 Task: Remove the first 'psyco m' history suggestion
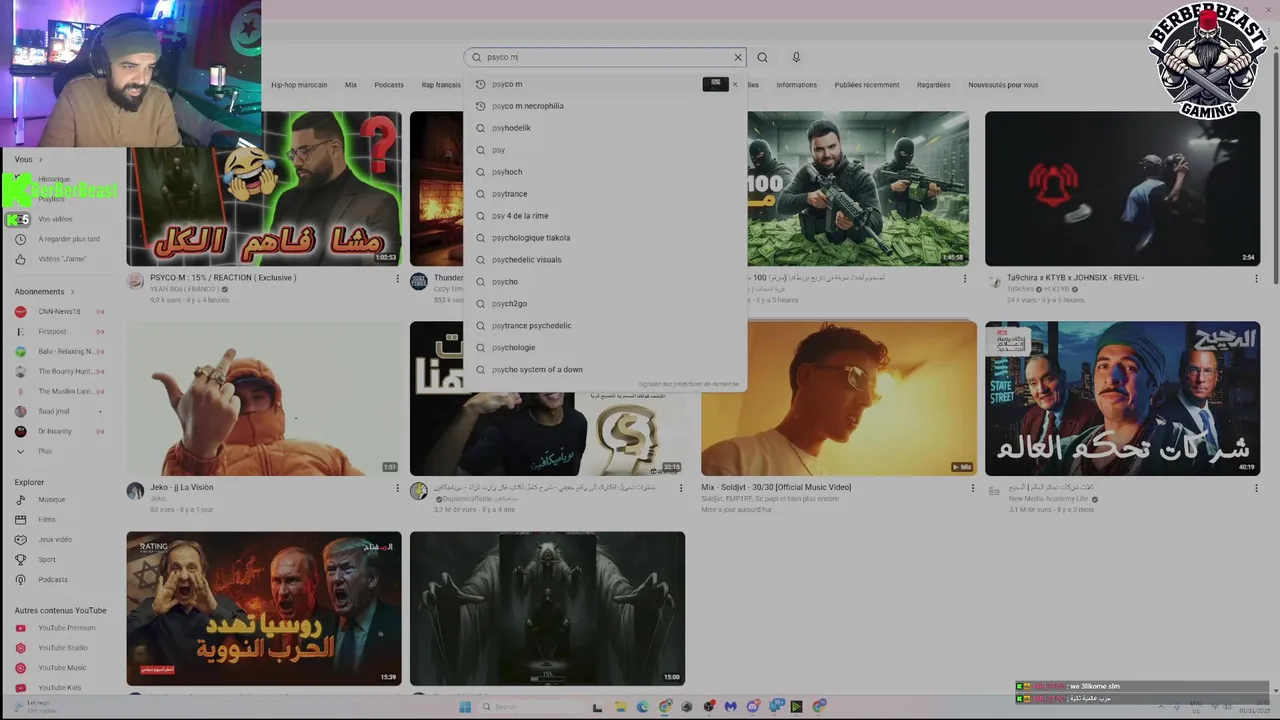[x=735, y=84]
